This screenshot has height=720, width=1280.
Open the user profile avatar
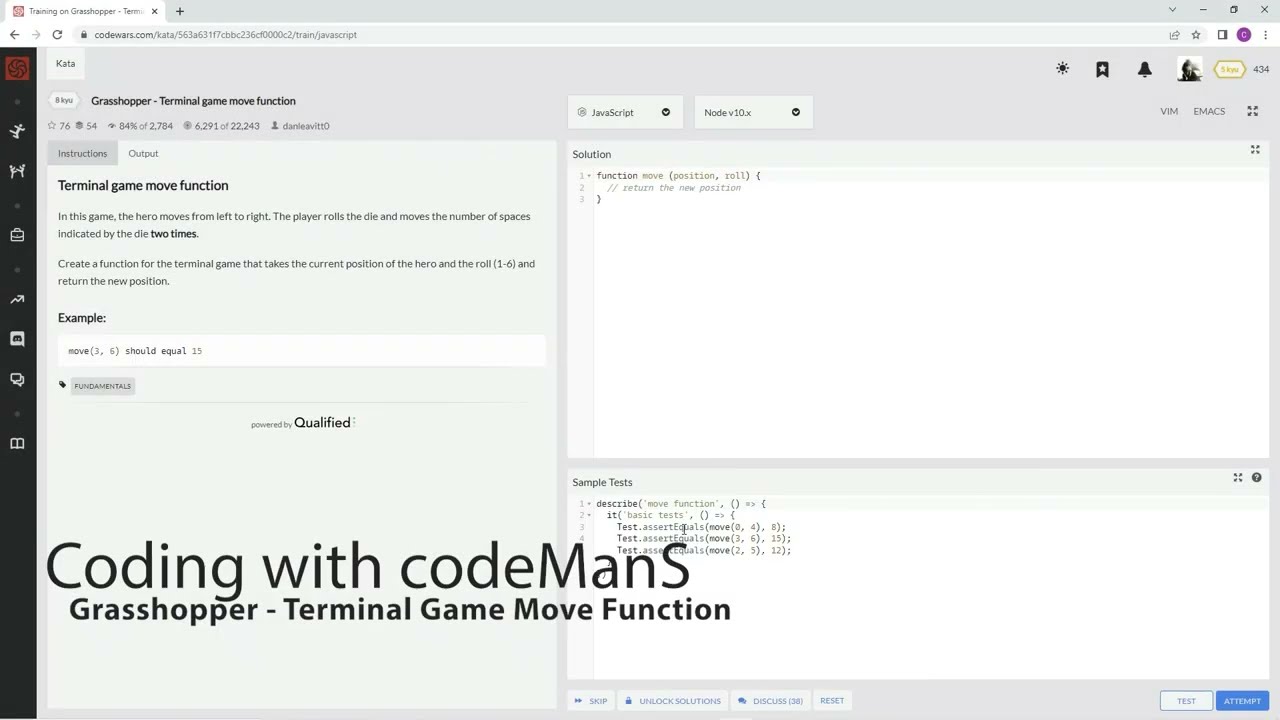(1189, 69)
